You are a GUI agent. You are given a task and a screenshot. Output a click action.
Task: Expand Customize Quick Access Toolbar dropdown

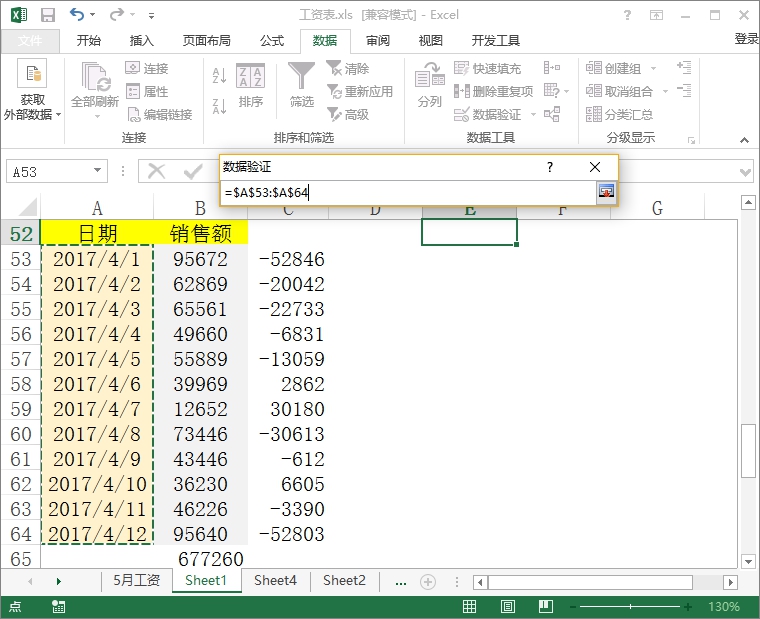pyautogui.click(x=151, y=16)
